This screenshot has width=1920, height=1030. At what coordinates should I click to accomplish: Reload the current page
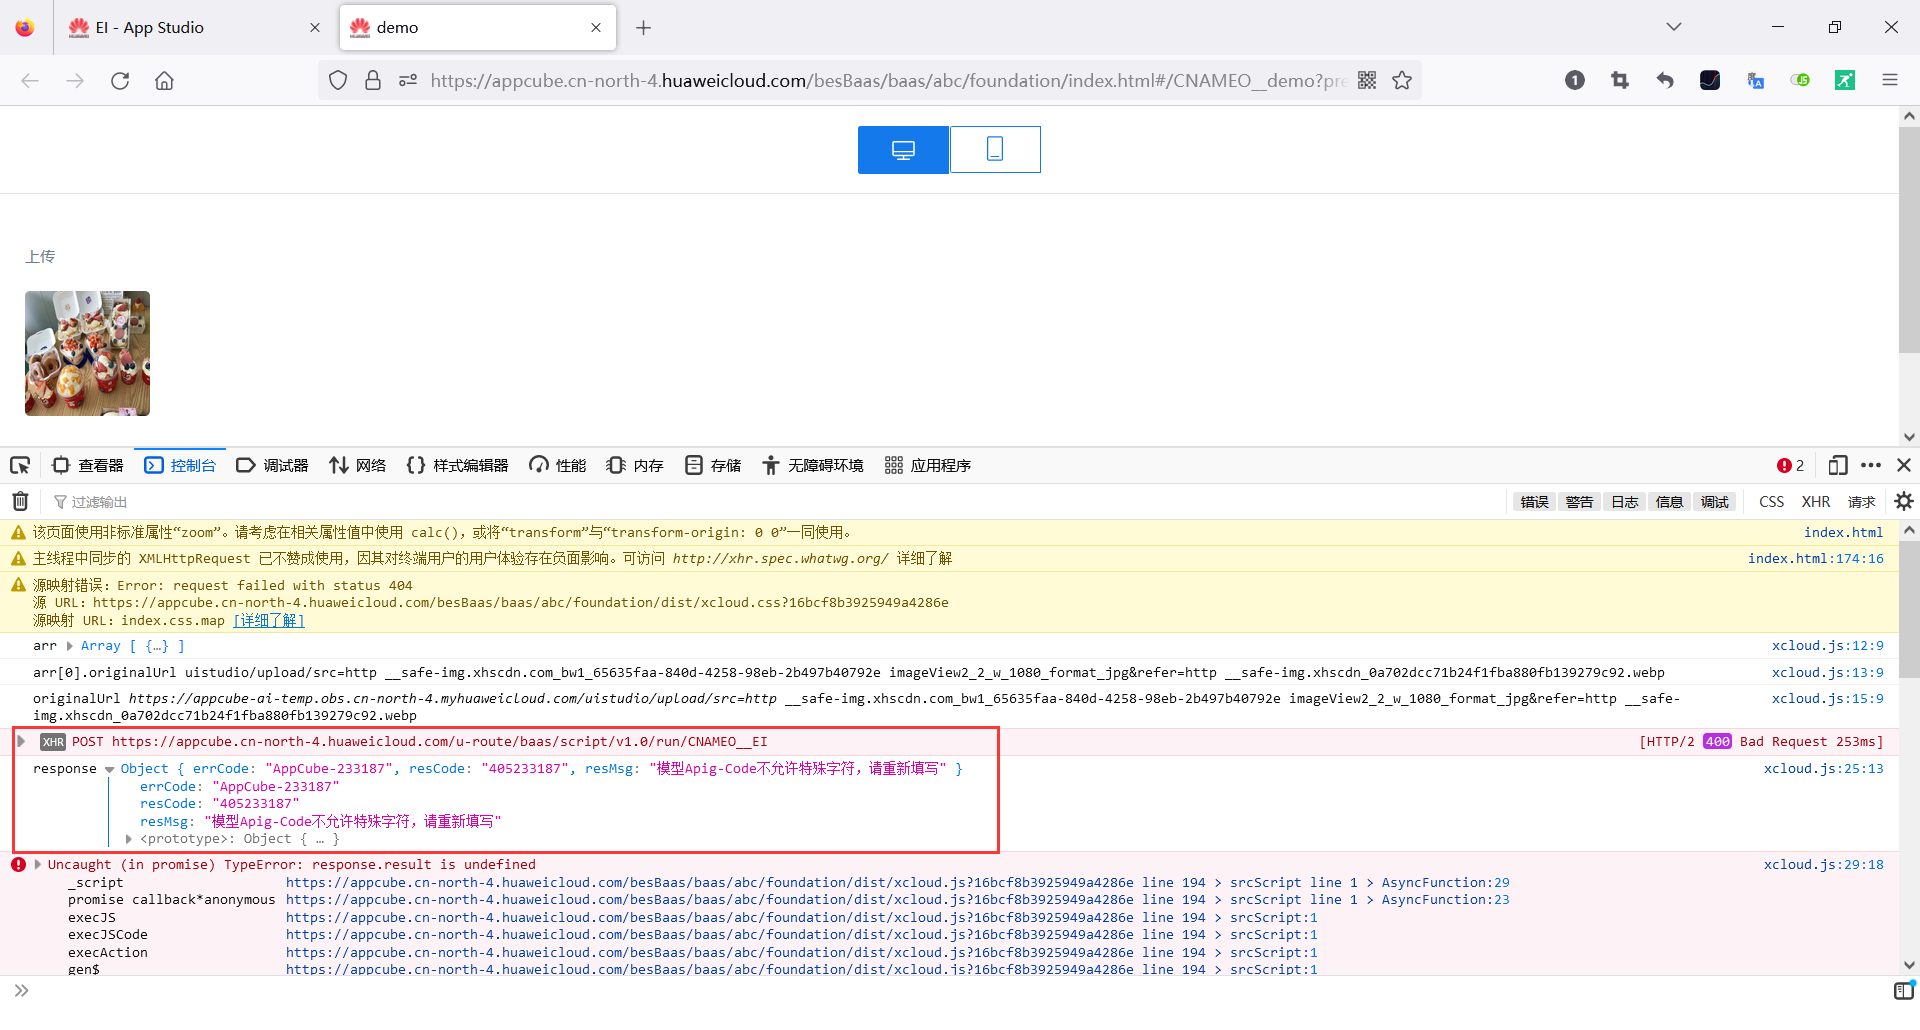click(120, 81)
